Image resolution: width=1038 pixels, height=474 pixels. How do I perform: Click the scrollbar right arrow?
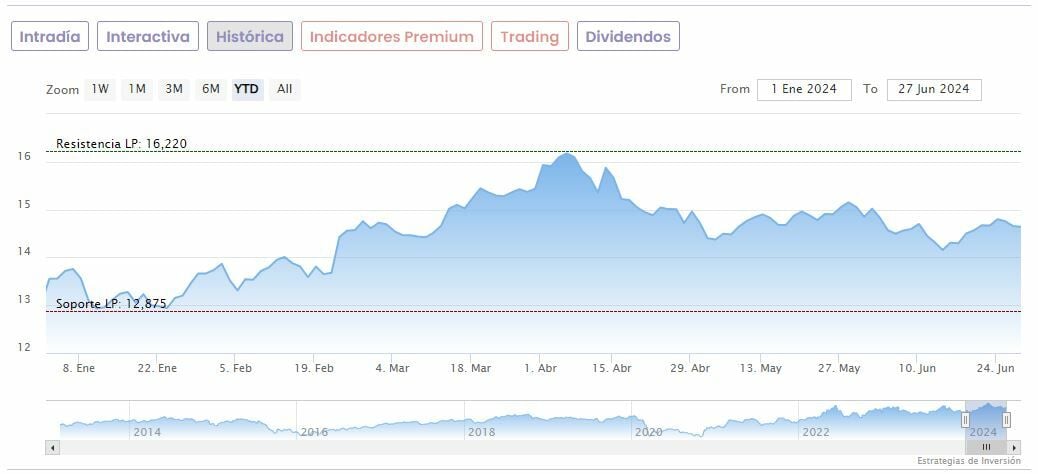point(1014,447)
